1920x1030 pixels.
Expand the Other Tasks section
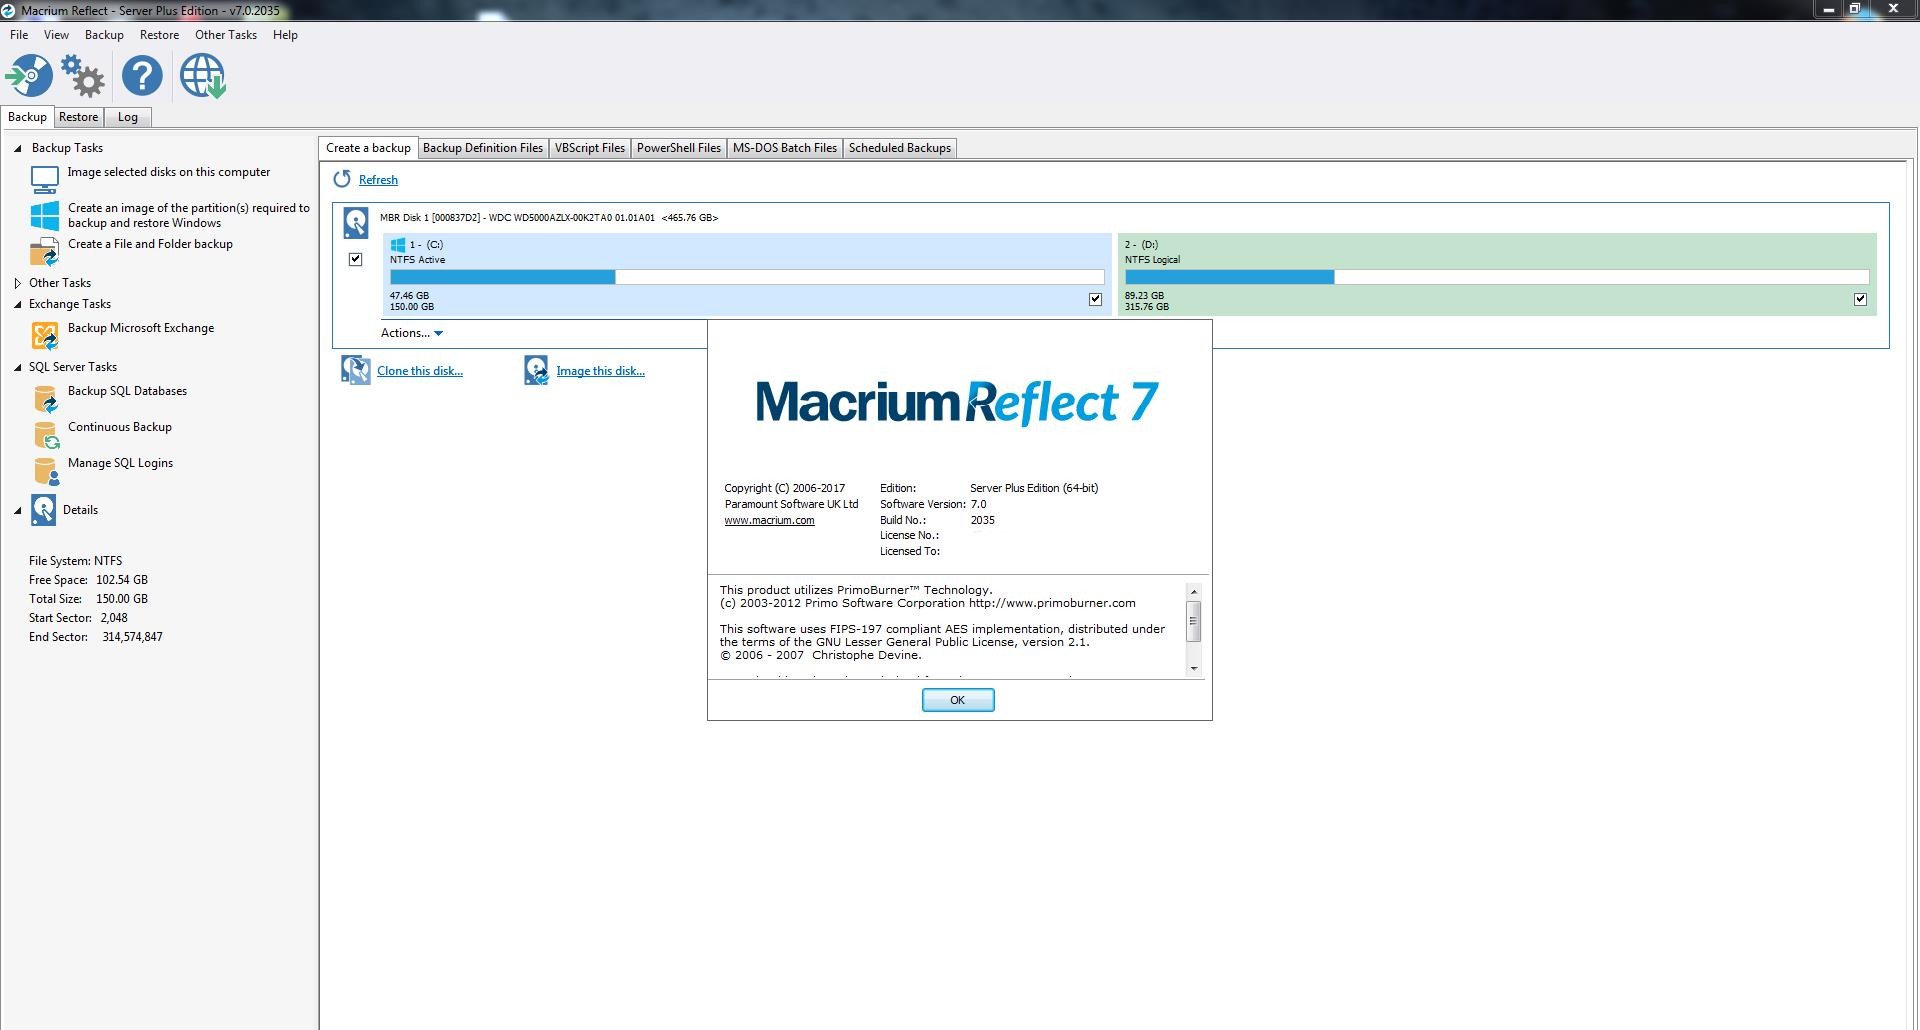[x=18, y=283]
